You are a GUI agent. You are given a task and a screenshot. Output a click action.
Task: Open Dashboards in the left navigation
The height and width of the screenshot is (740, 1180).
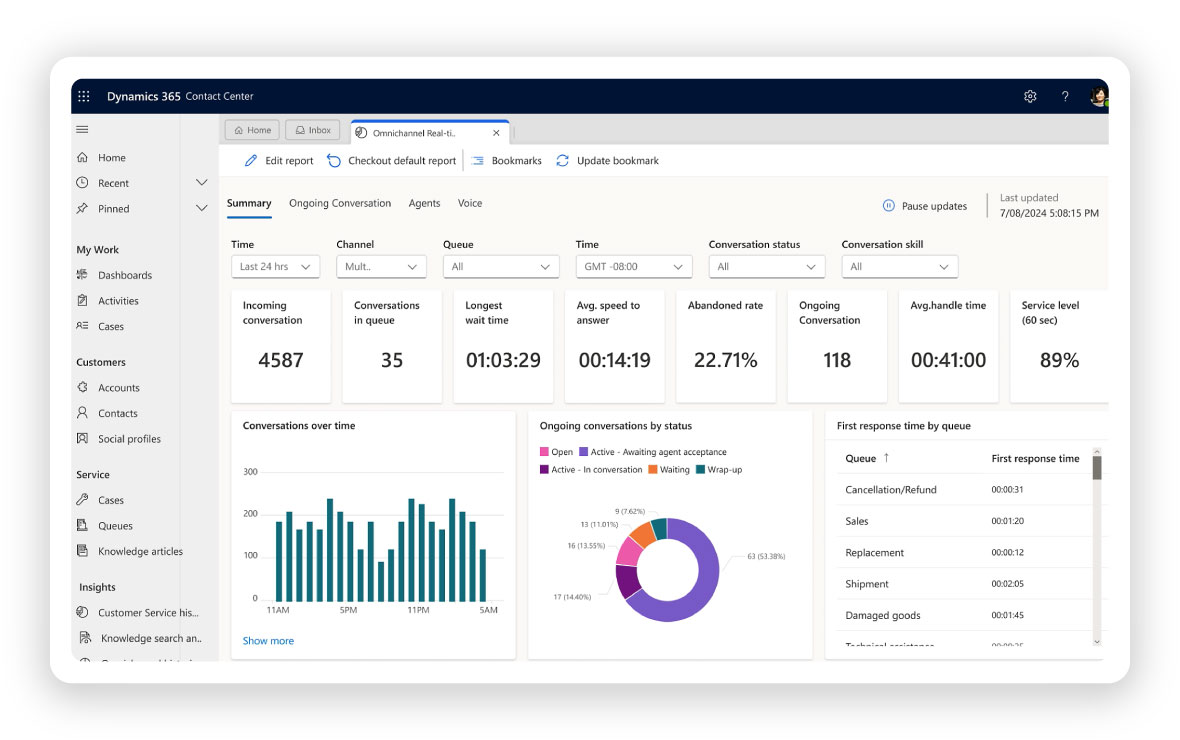pos(125,275)
